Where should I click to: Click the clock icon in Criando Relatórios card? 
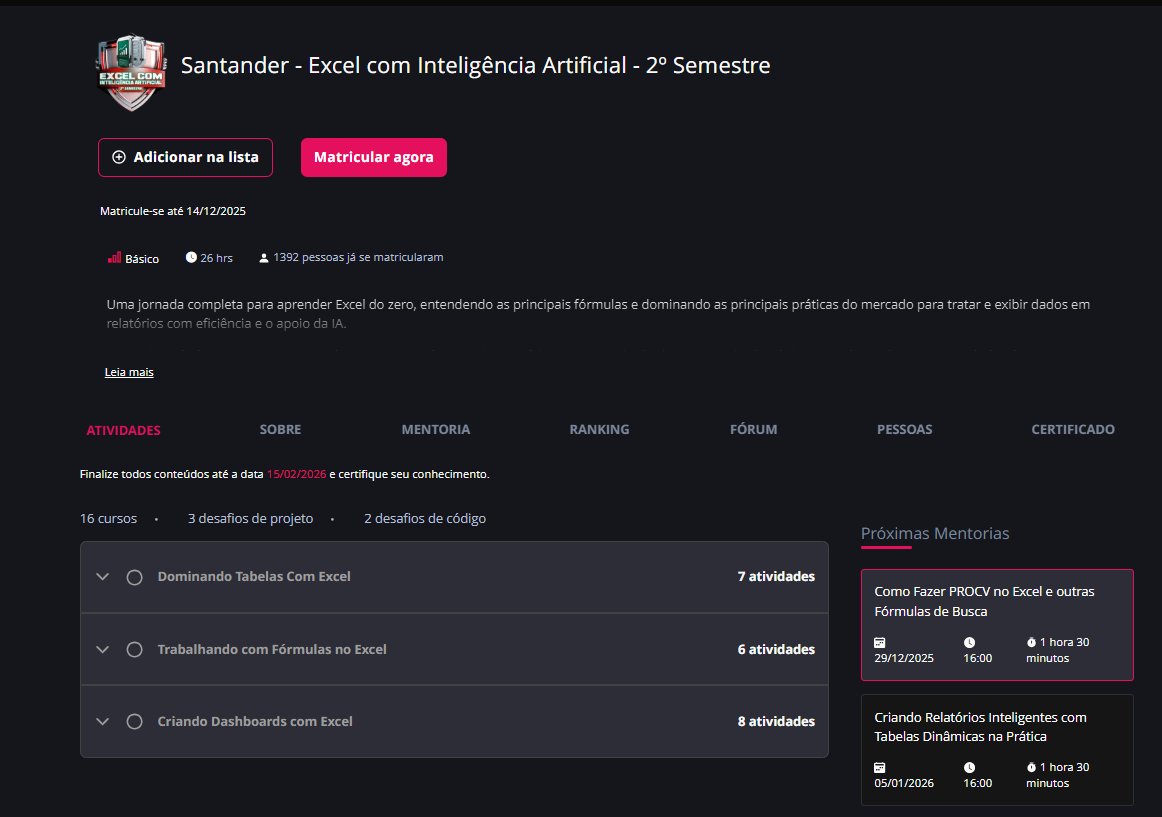click(x=969, y=767)
